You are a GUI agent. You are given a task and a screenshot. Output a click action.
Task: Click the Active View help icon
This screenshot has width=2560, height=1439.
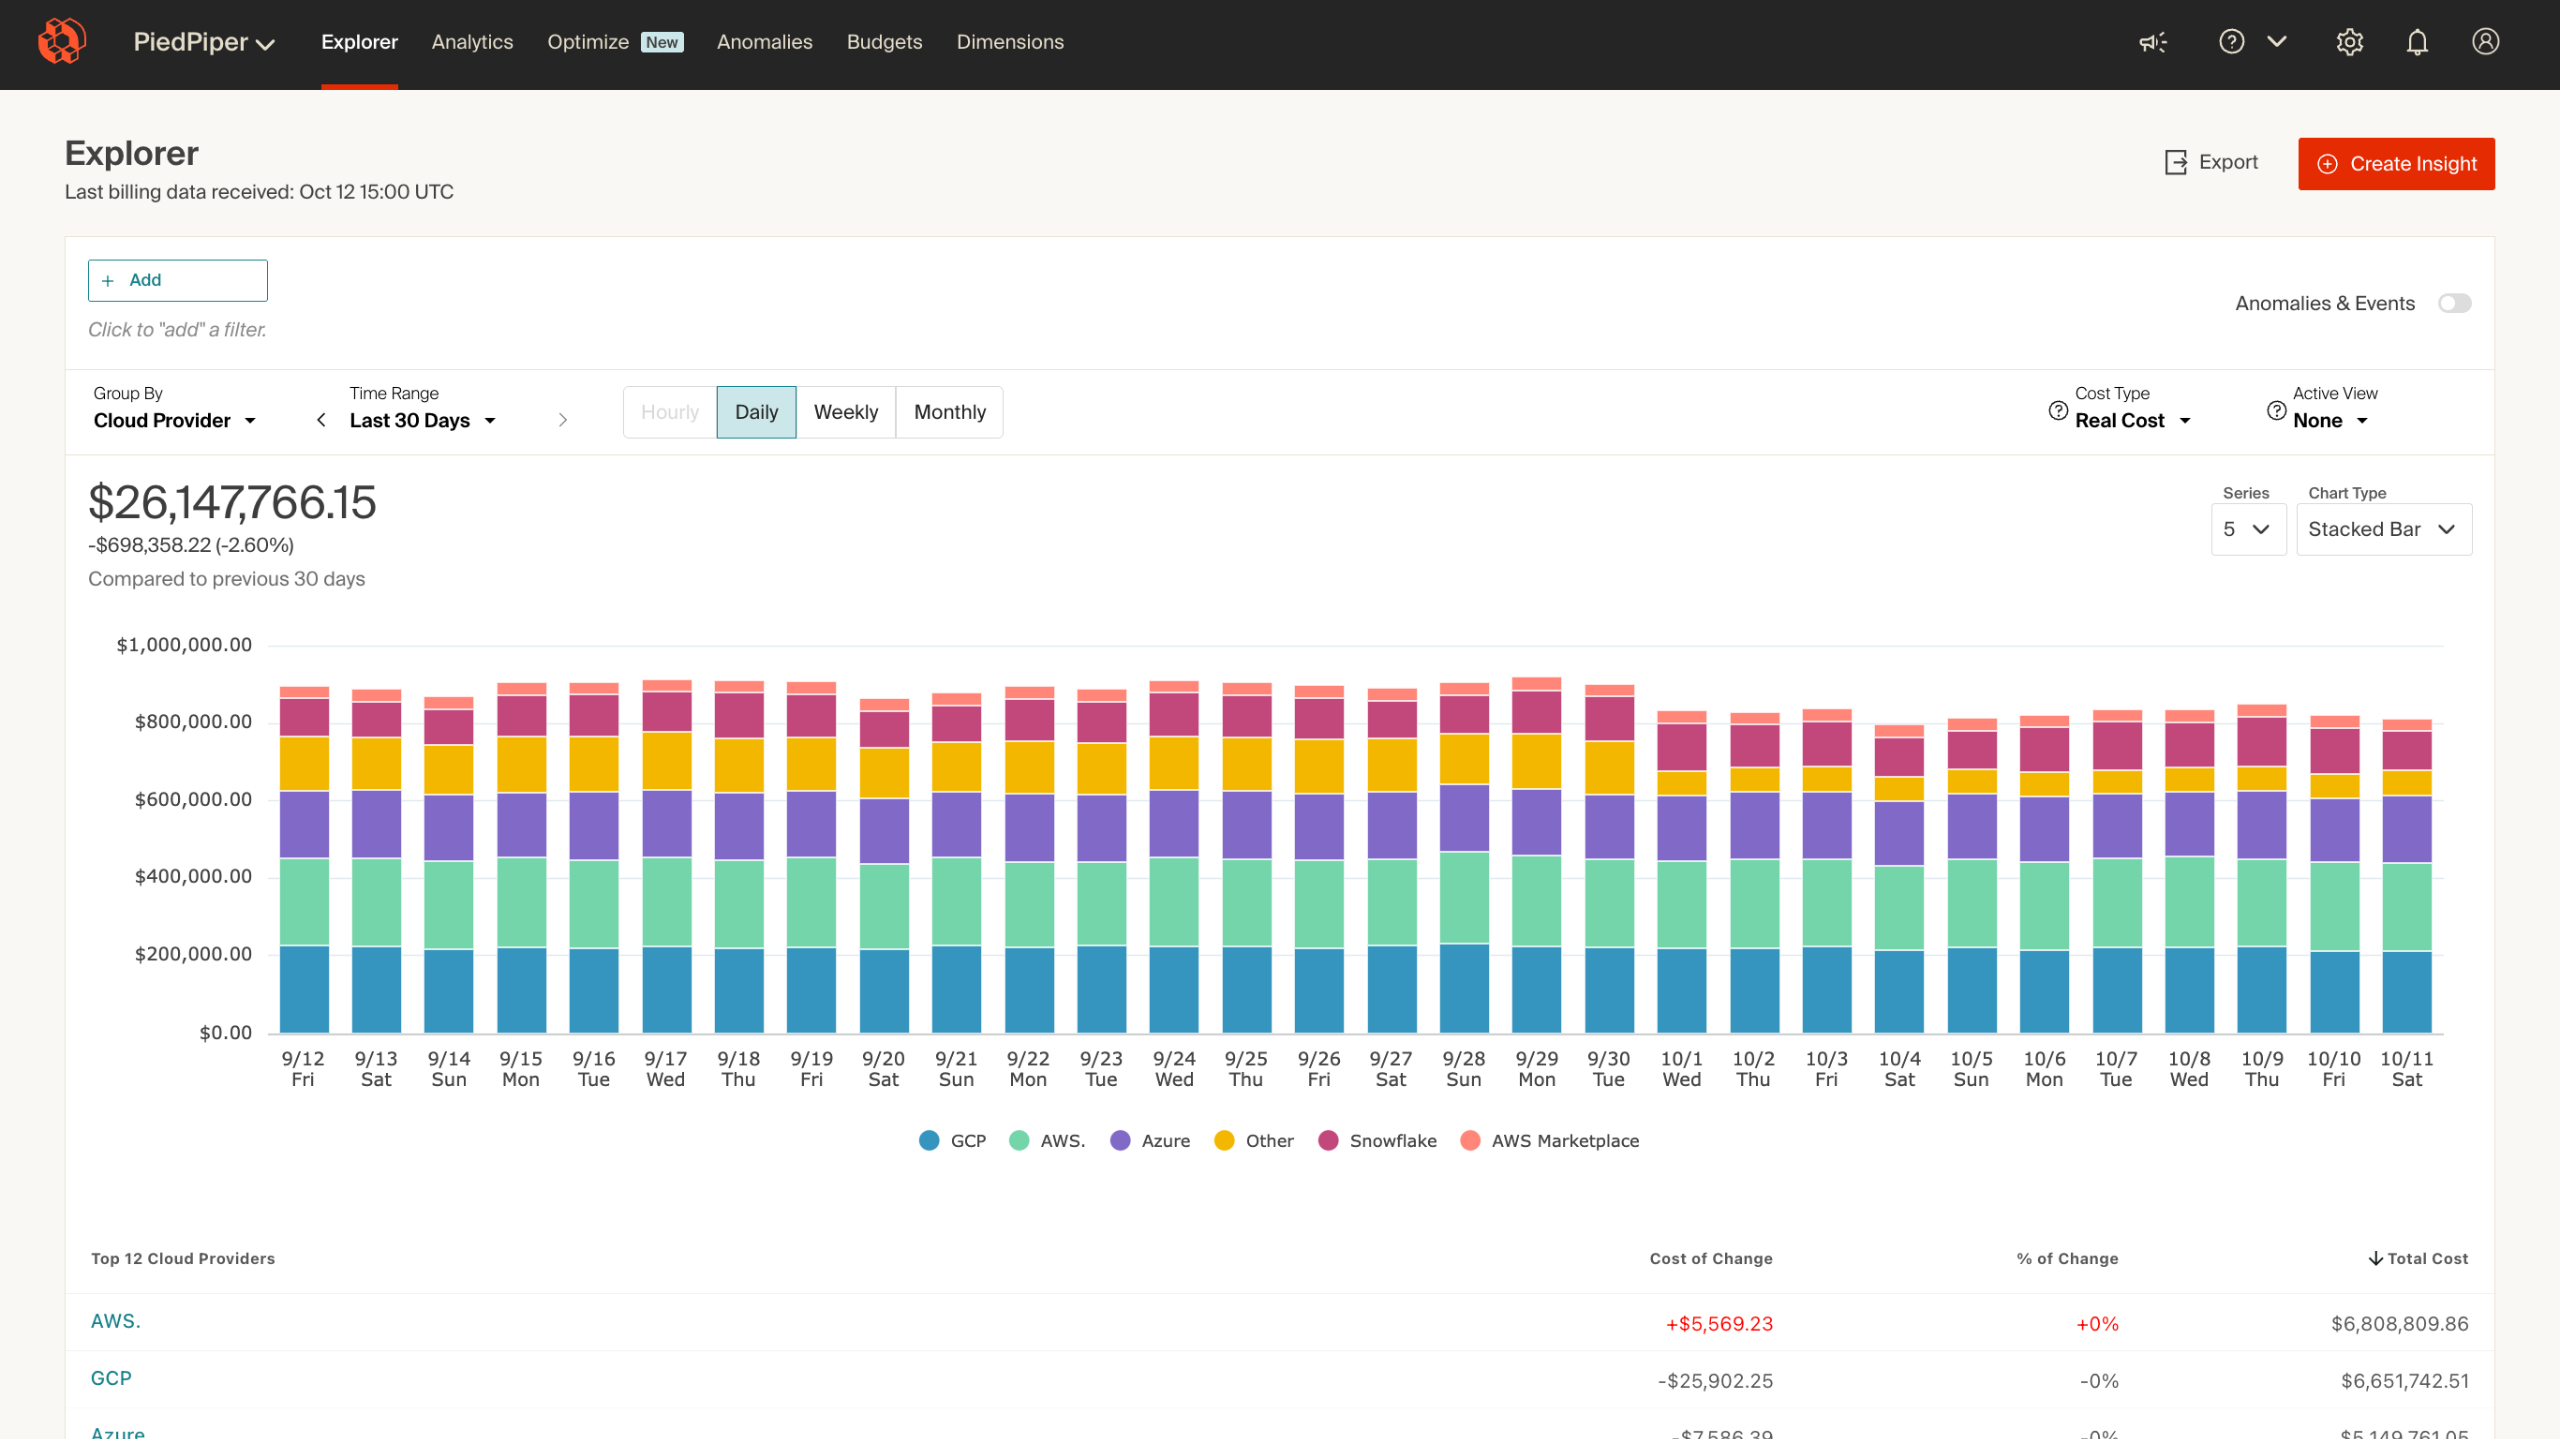coord(2276,411)
